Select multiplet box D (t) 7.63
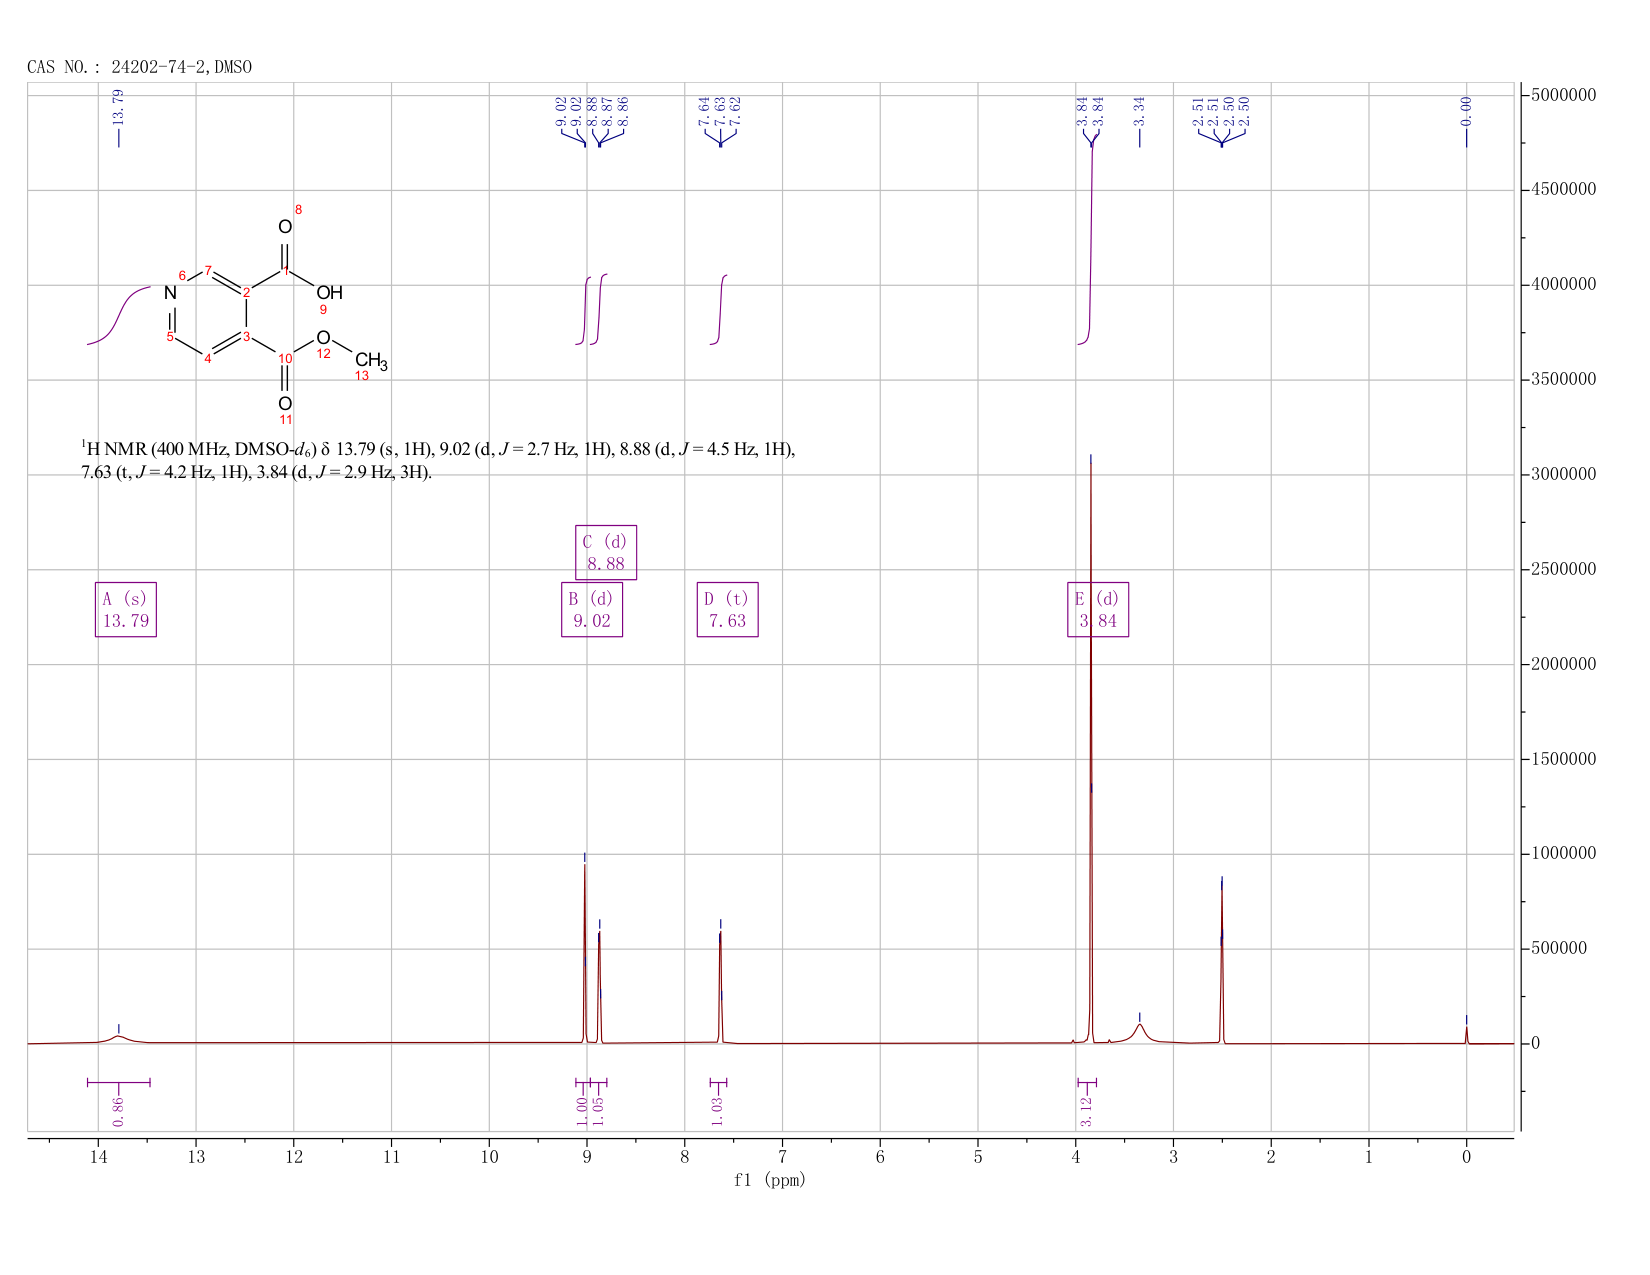Image resolution: width=1650 pixels, height=1275 pixels. pos(727,609)
